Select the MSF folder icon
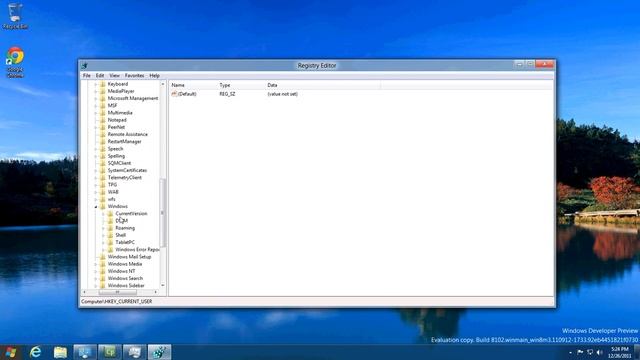 point(103,106)
